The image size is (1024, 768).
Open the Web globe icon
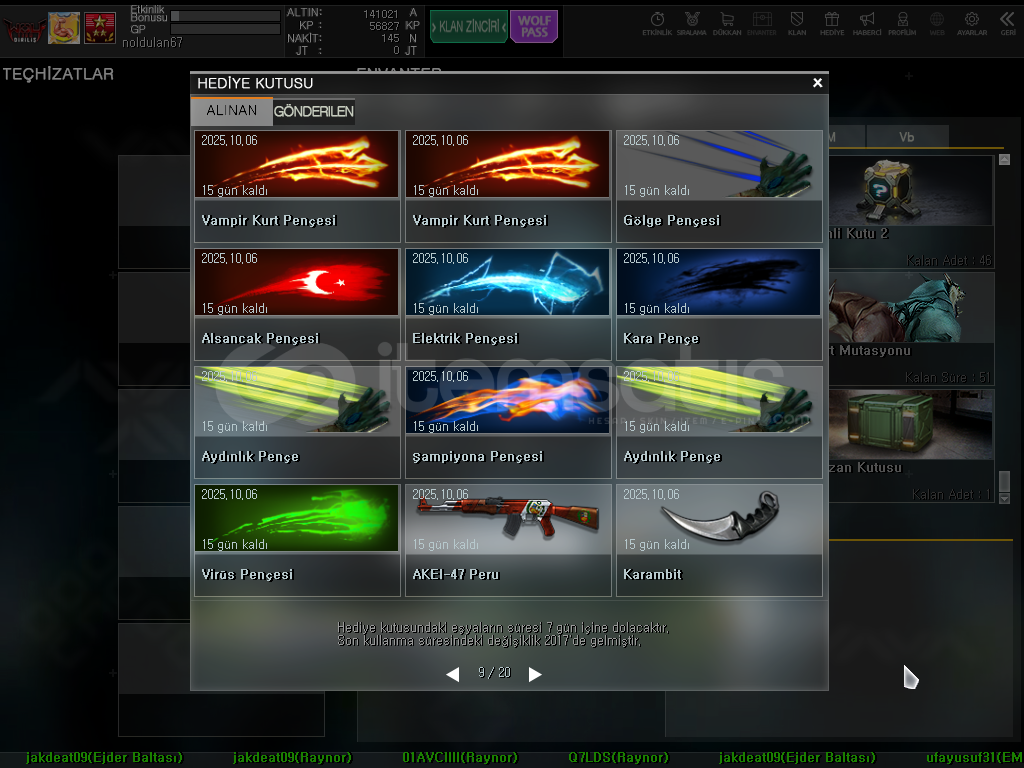click(x=937, y=24)
